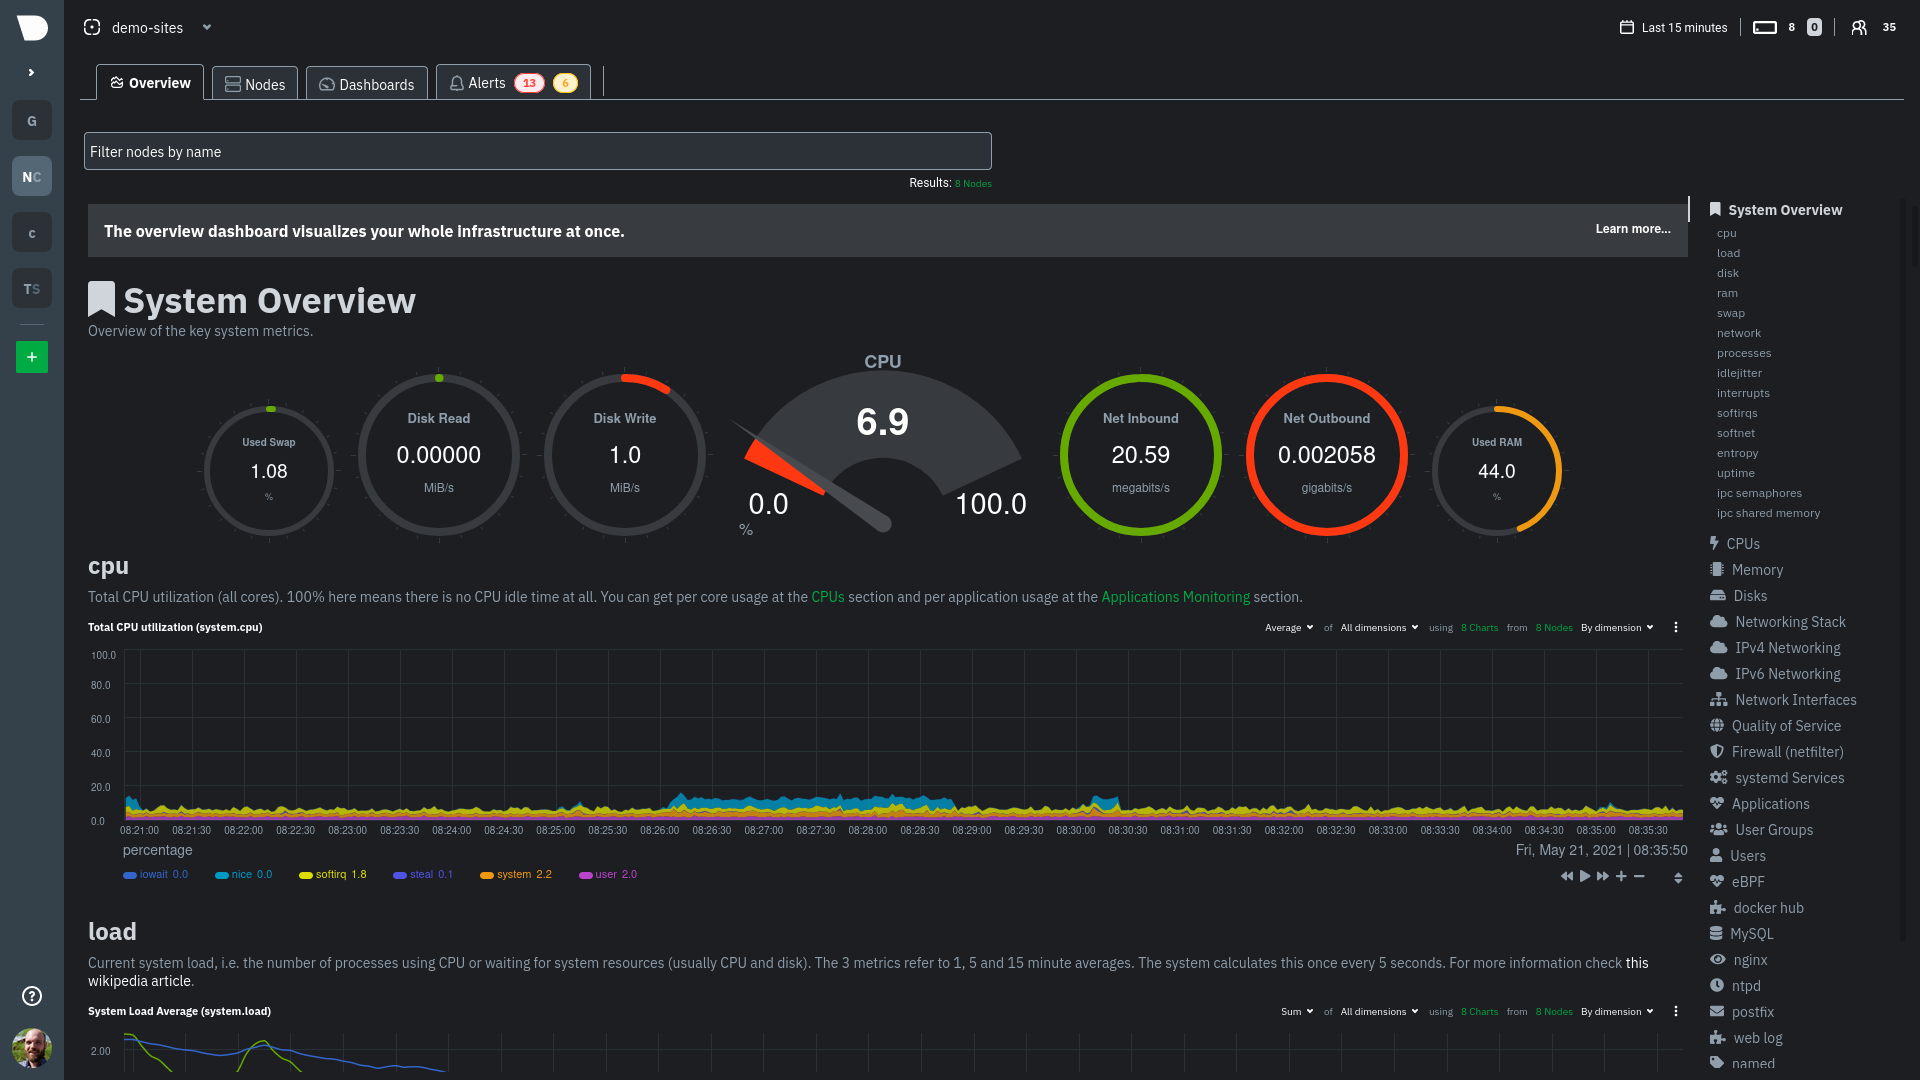The height and width of the screenshot is (1080, 1920).
Task: Open the help question-mark icon
Action: point(31,996)
